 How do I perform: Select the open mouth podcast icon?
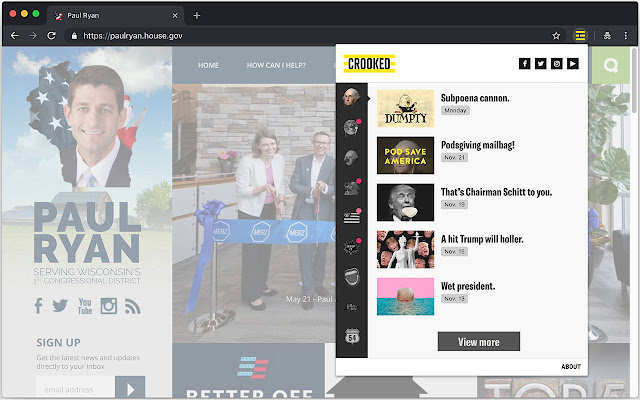(351, 277)
